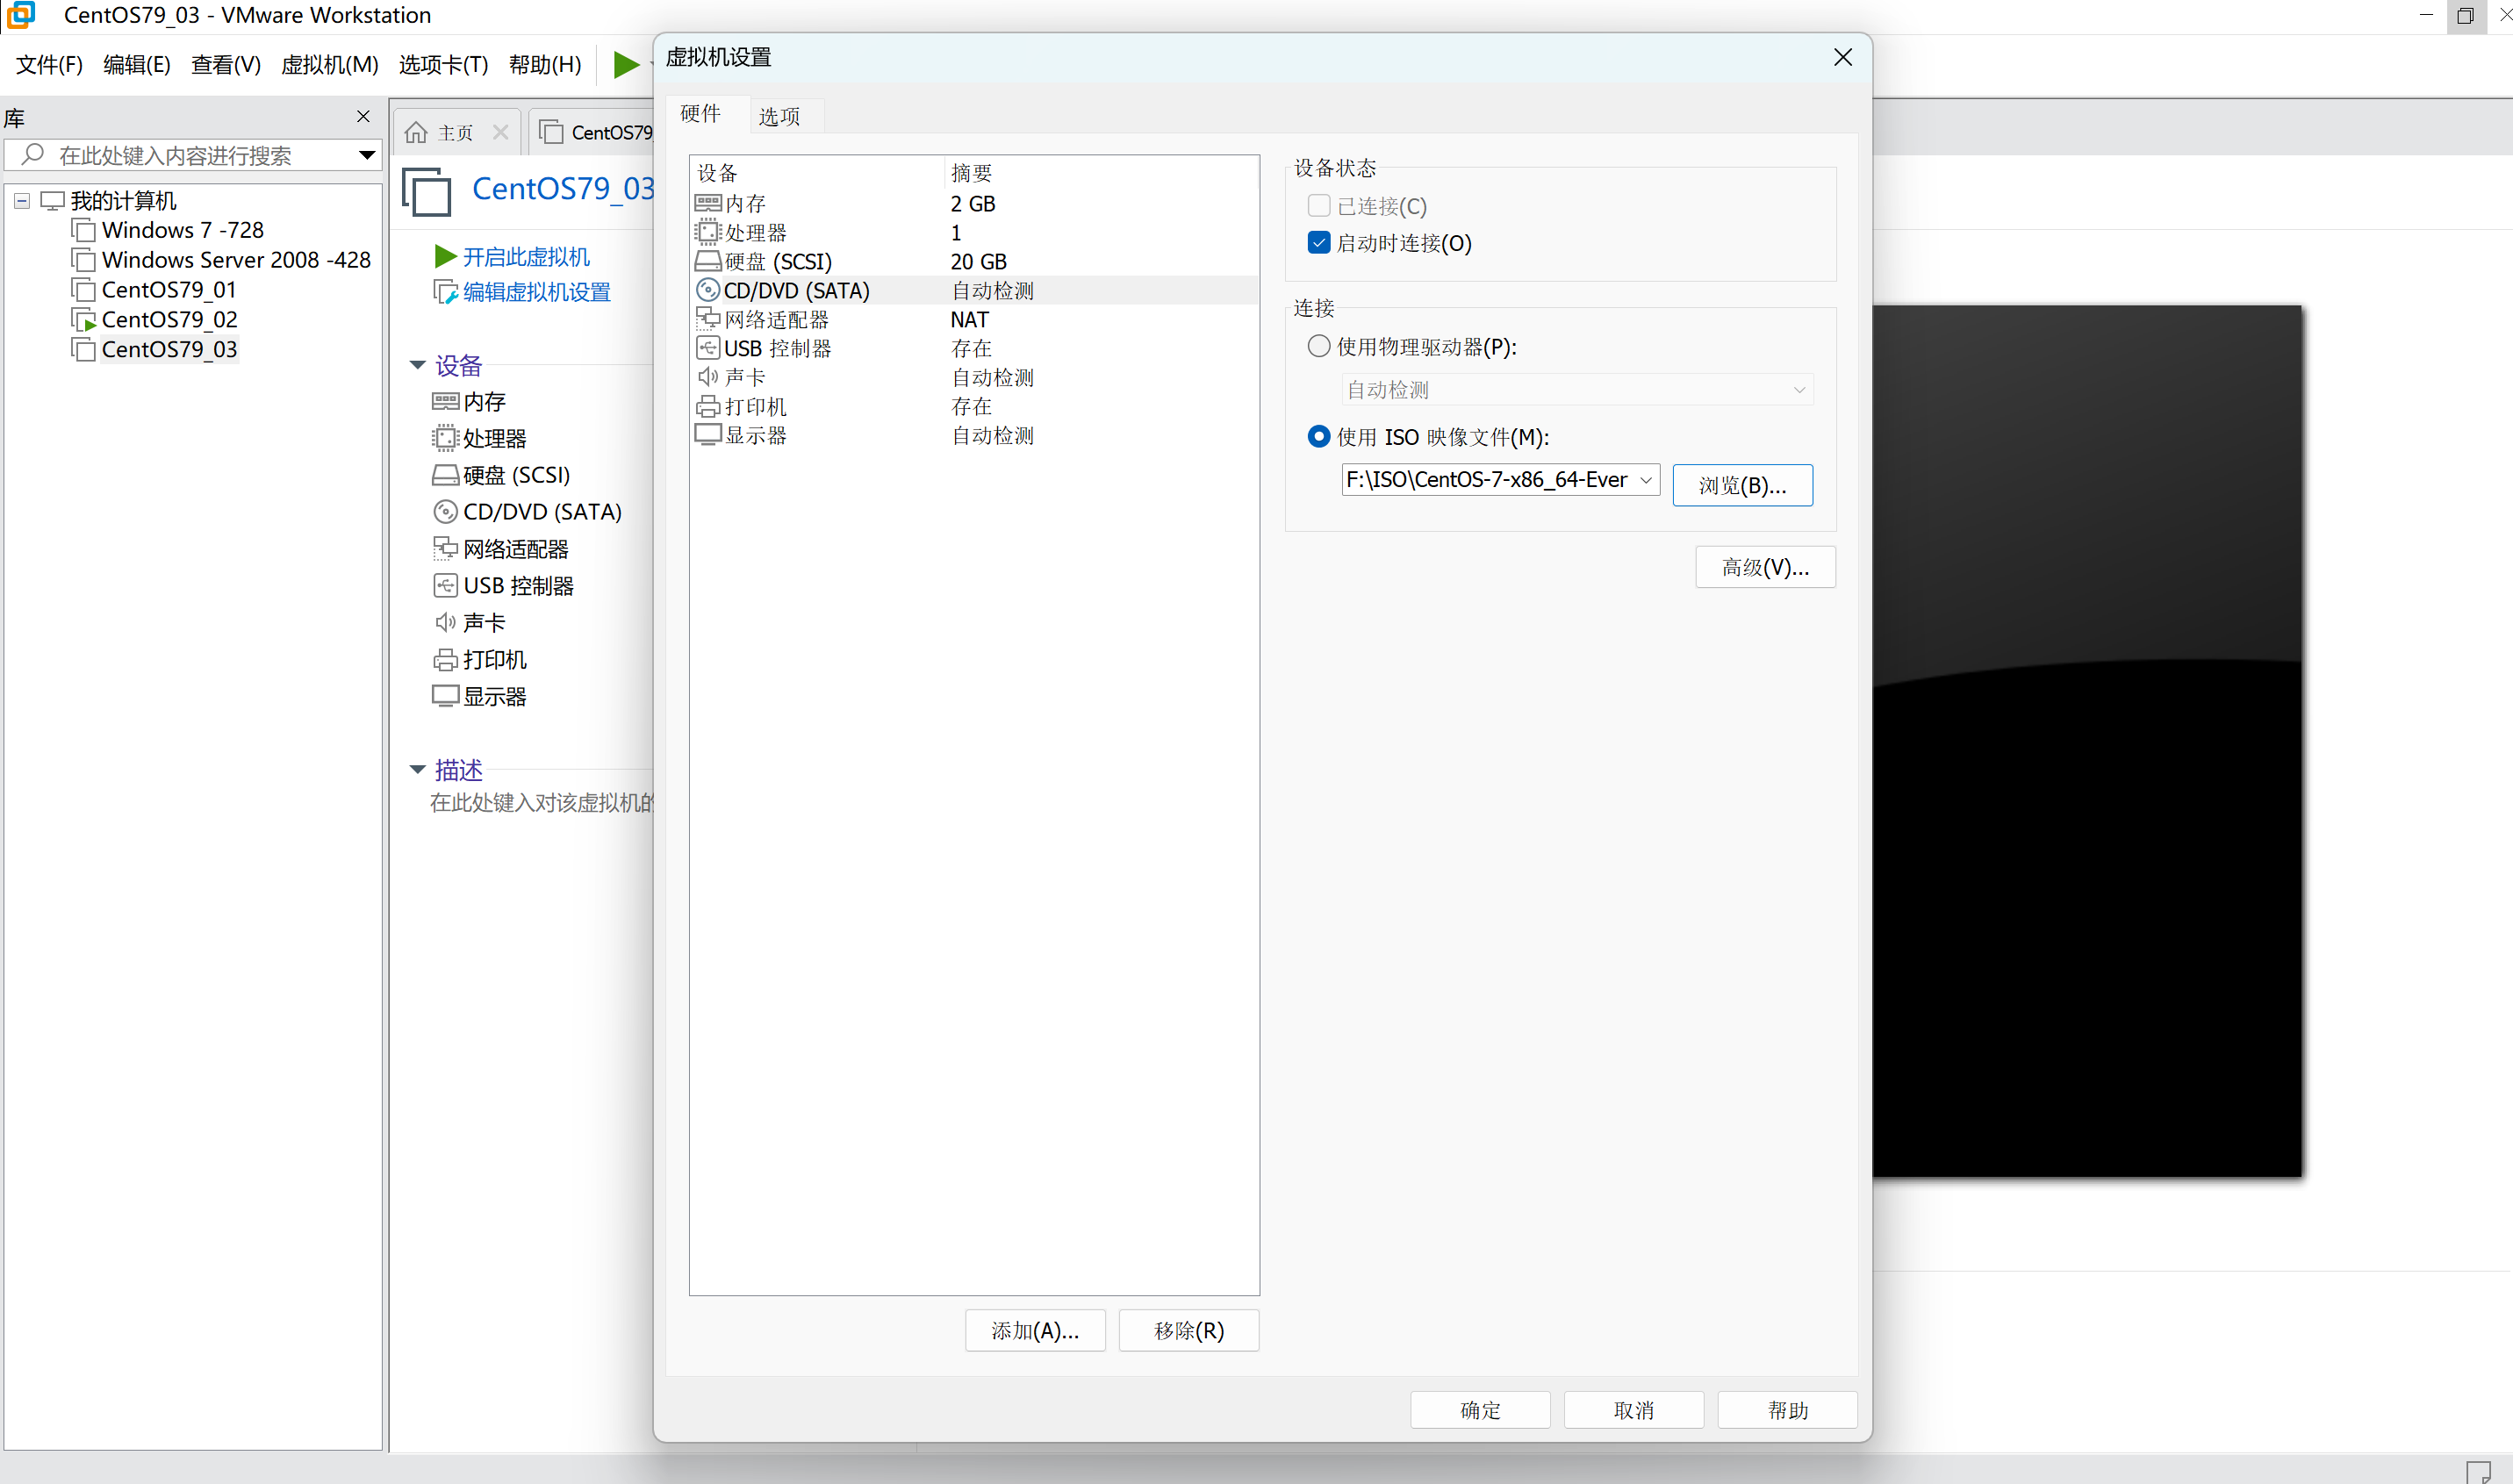2513x1484 pixels.
Task: Collapse the 描述 section in VM summary
Action: click(x=418, y=769)
